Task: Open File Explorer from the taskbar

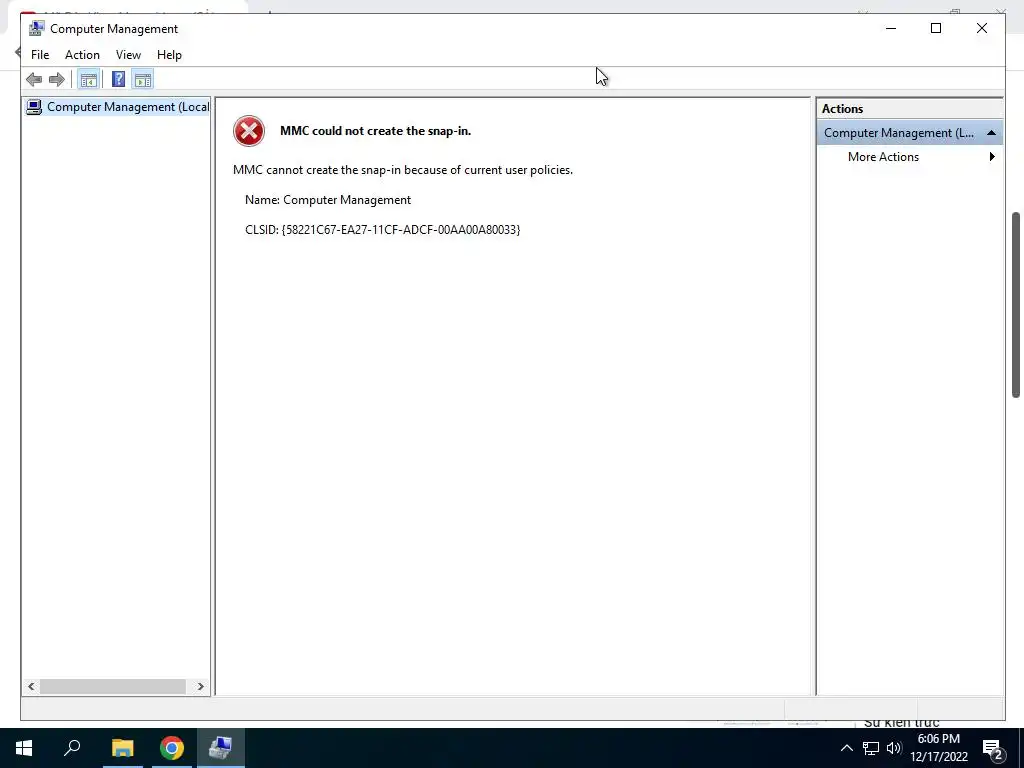Action: (x=122, y=748)
